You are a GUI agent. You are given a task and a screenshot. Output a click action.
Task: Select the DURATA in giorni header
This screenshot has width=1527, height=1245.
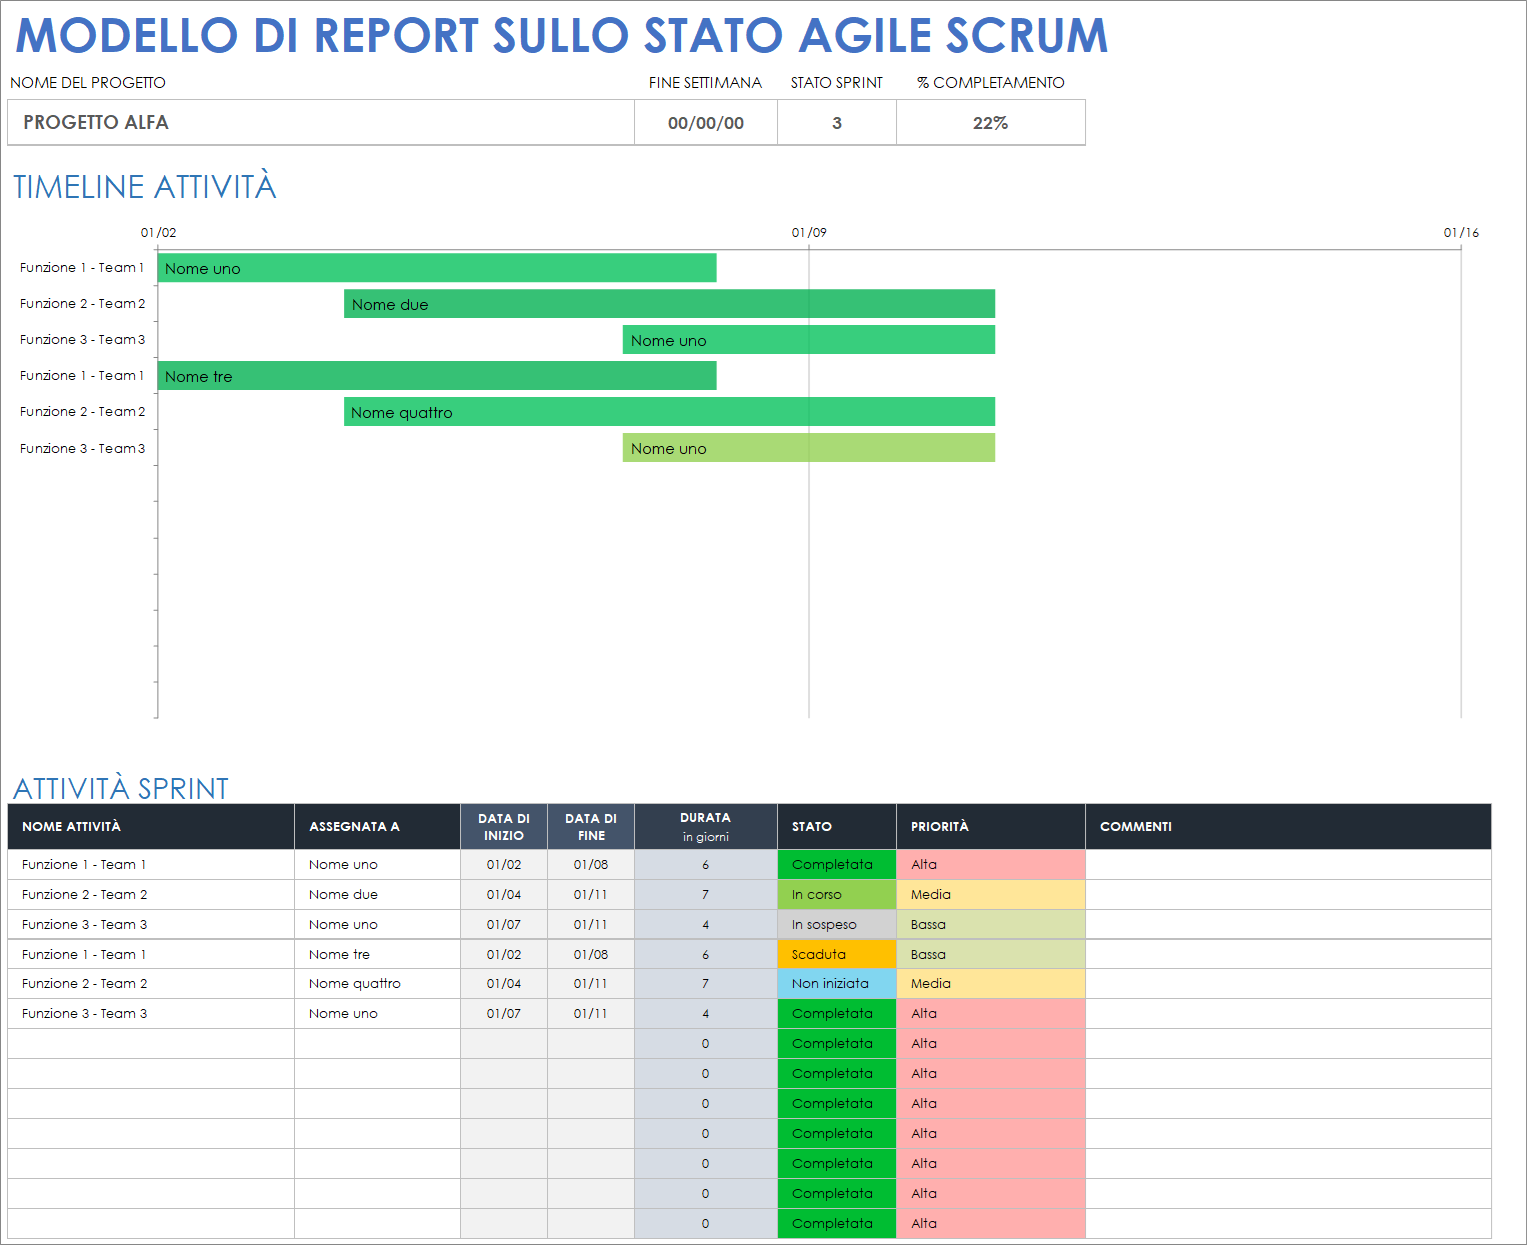tap(706, 826)
